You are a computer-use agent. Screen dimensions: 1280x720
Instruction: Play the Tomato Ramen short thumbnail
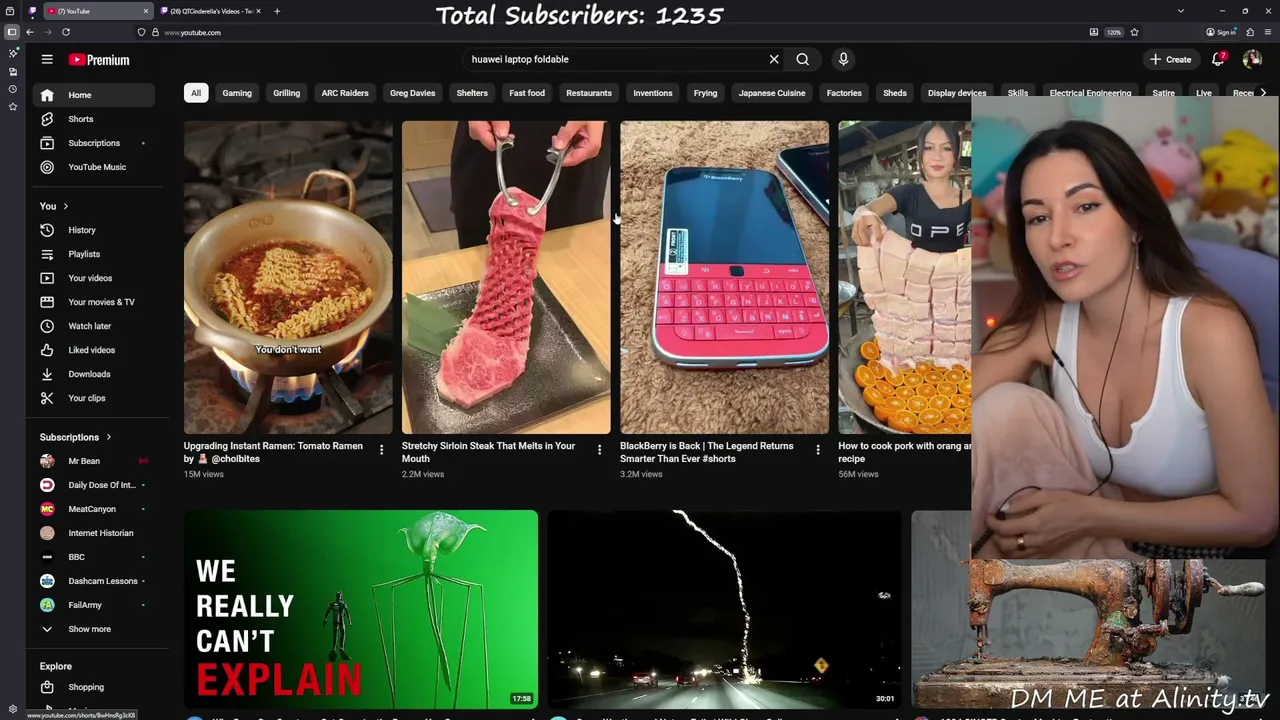tap(288, 277)
